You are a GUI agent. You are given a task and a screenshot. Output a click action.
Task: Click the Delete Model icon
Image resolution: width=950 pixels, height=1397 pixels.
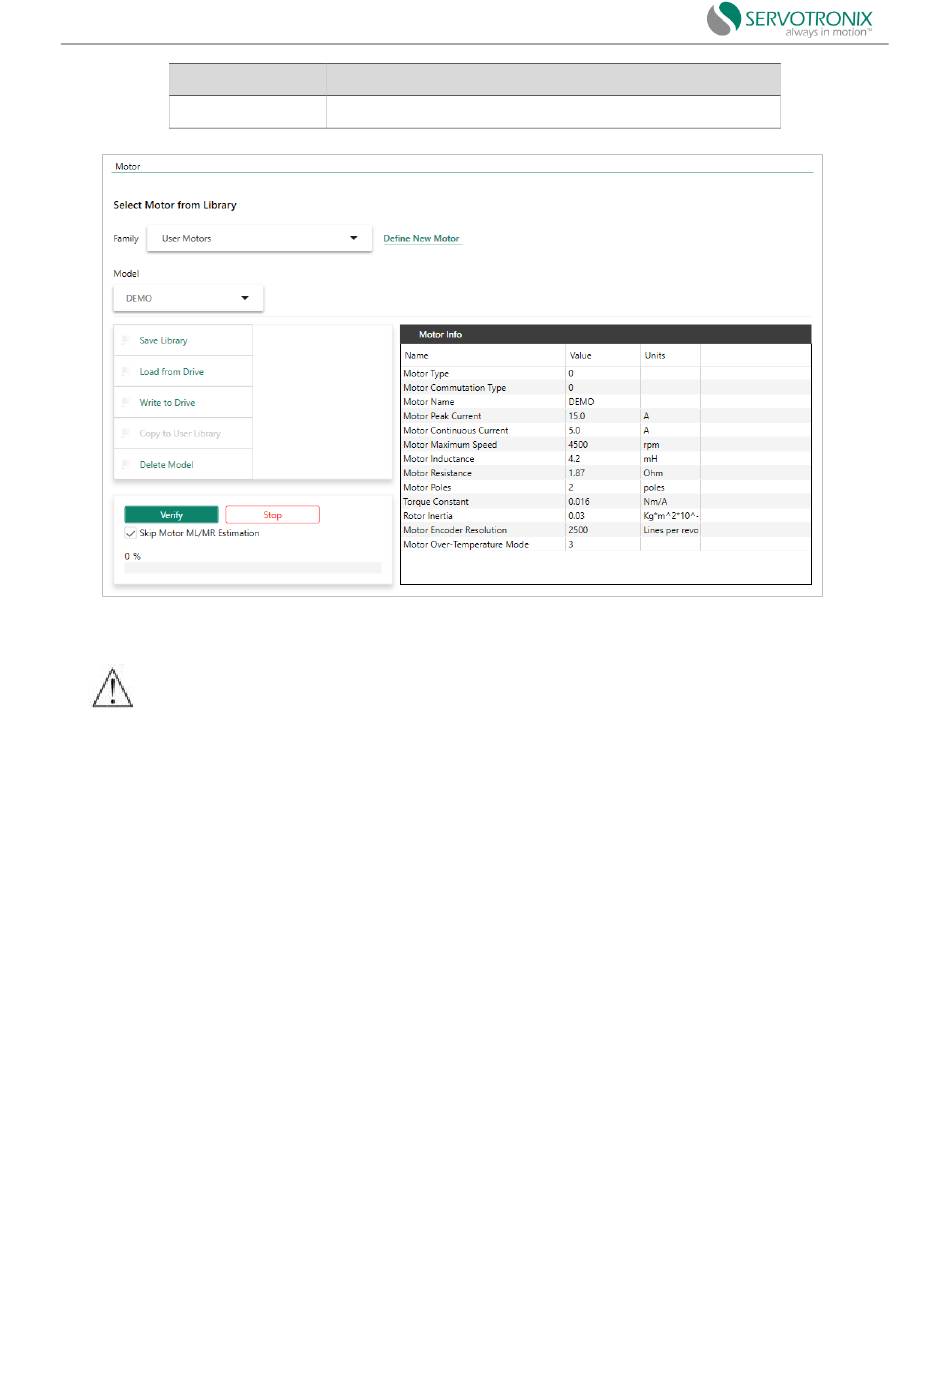(x=126, y=465)
